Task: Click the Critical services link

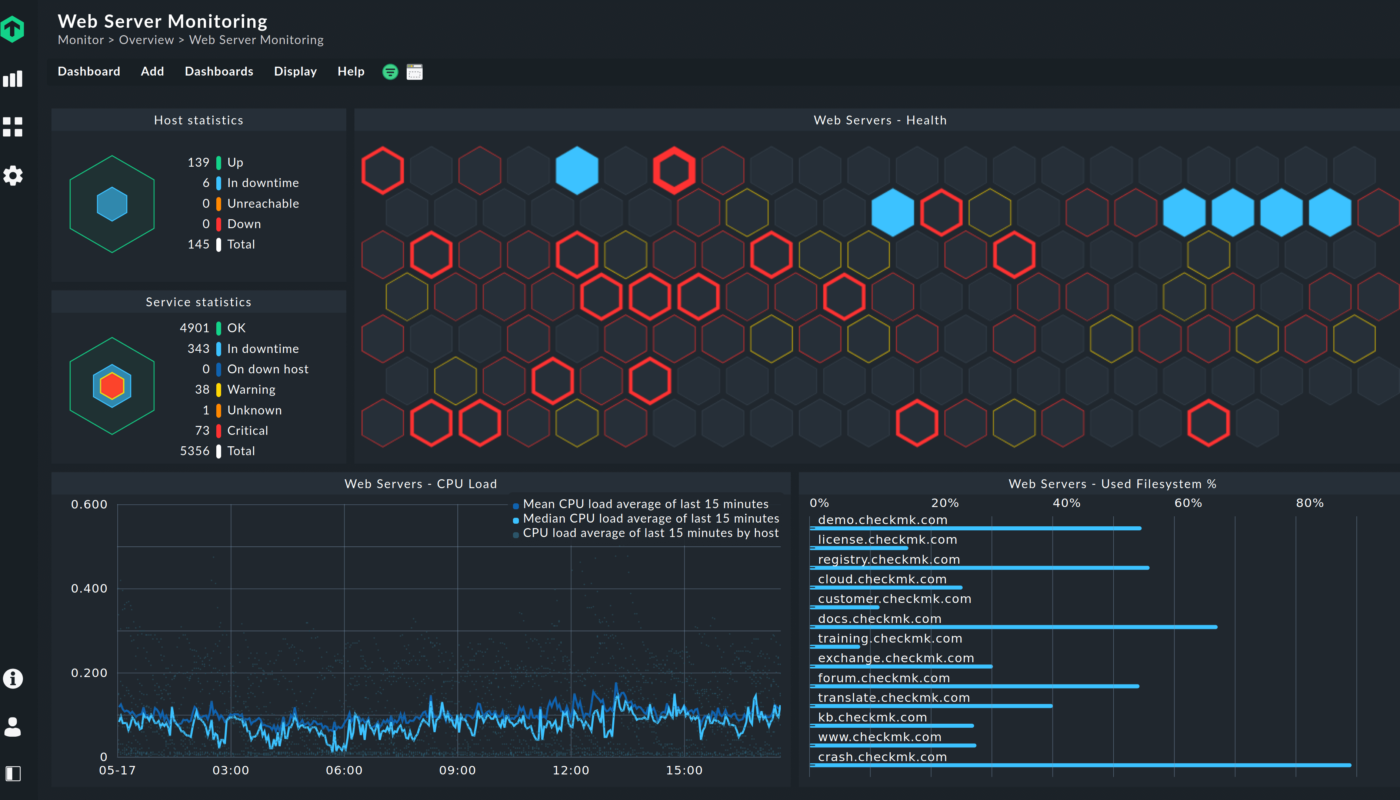Action: coord(248,431)
